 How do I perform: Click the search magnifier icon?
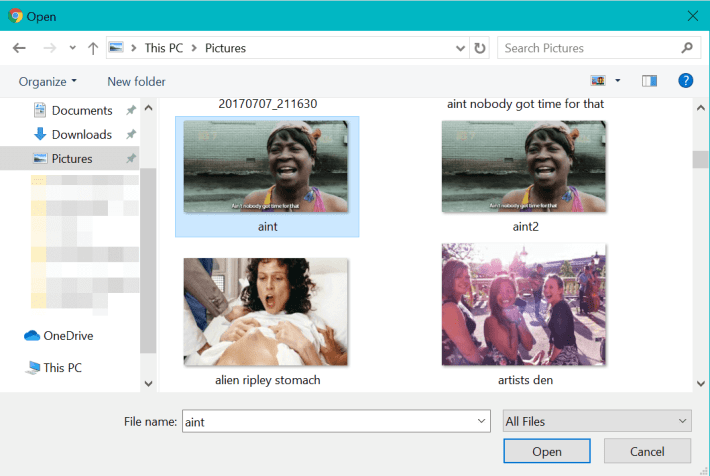click(x=687, y=48)
